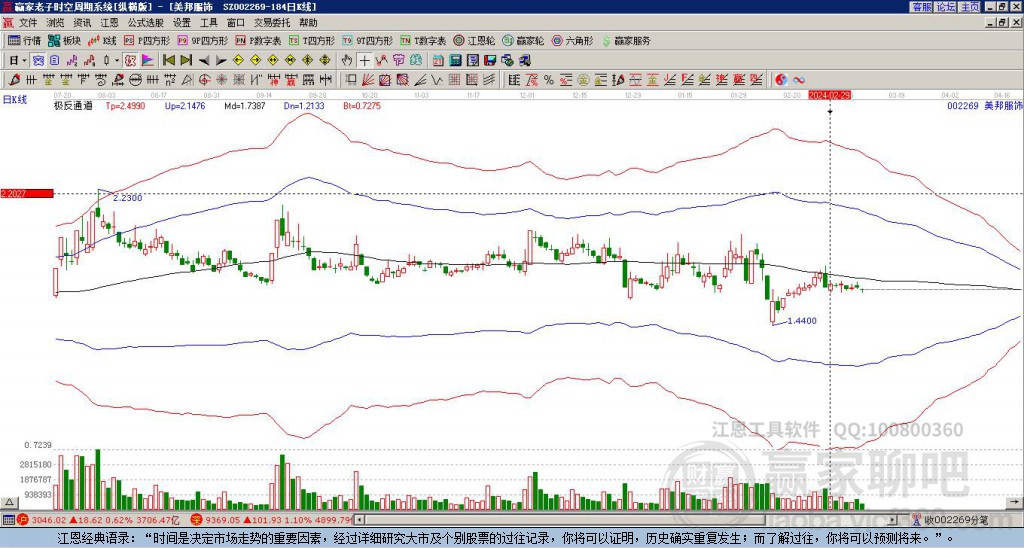
Task: Open the 资讯 menu
Action: (82, 23)
